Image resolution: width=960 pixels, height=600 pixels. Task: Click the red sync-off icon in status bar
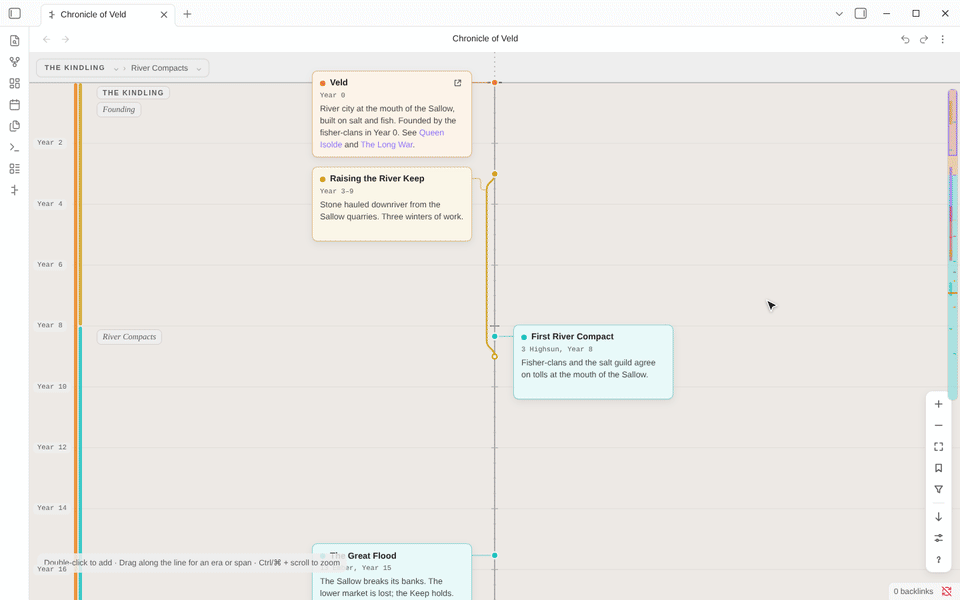pyautogui.click(x=947, y=591)
